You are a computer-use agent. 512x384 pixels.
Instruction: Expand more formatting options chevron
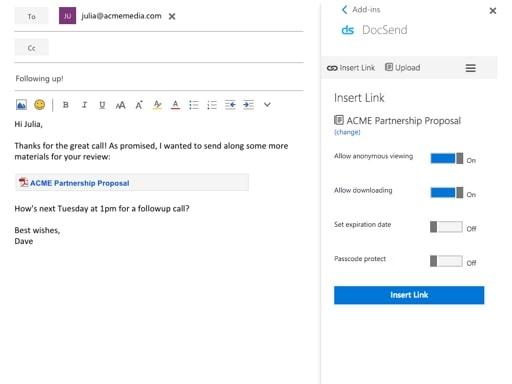tap(267, 105)
